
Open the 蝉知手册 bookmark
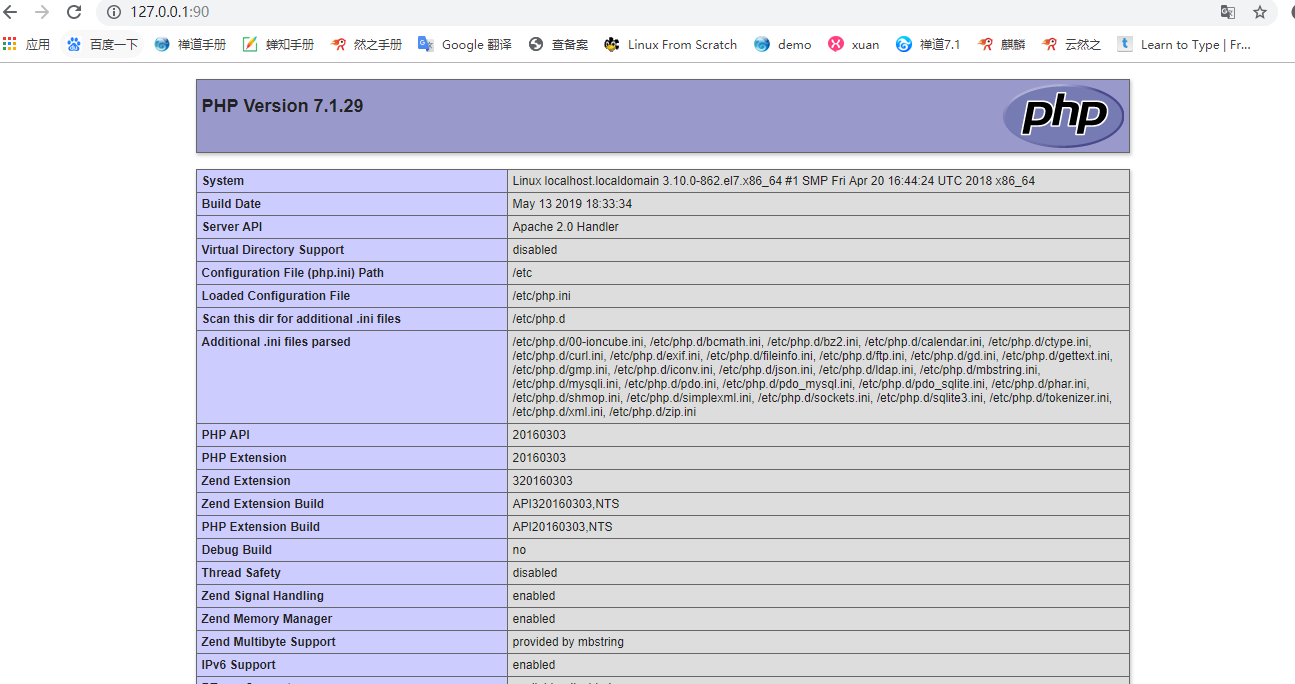tap(278, 44)
